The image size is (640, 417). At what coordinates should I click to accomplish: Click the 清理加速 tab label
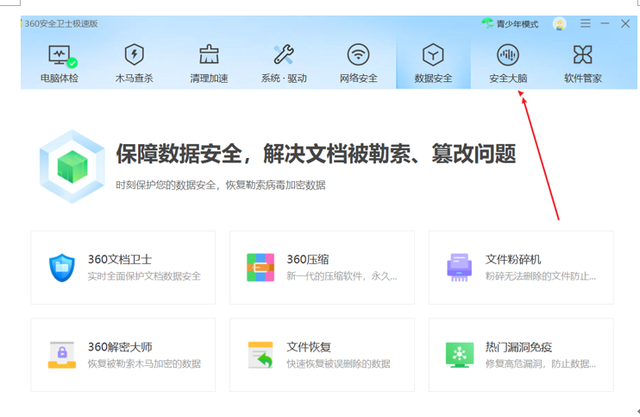[x=209, y=78]
